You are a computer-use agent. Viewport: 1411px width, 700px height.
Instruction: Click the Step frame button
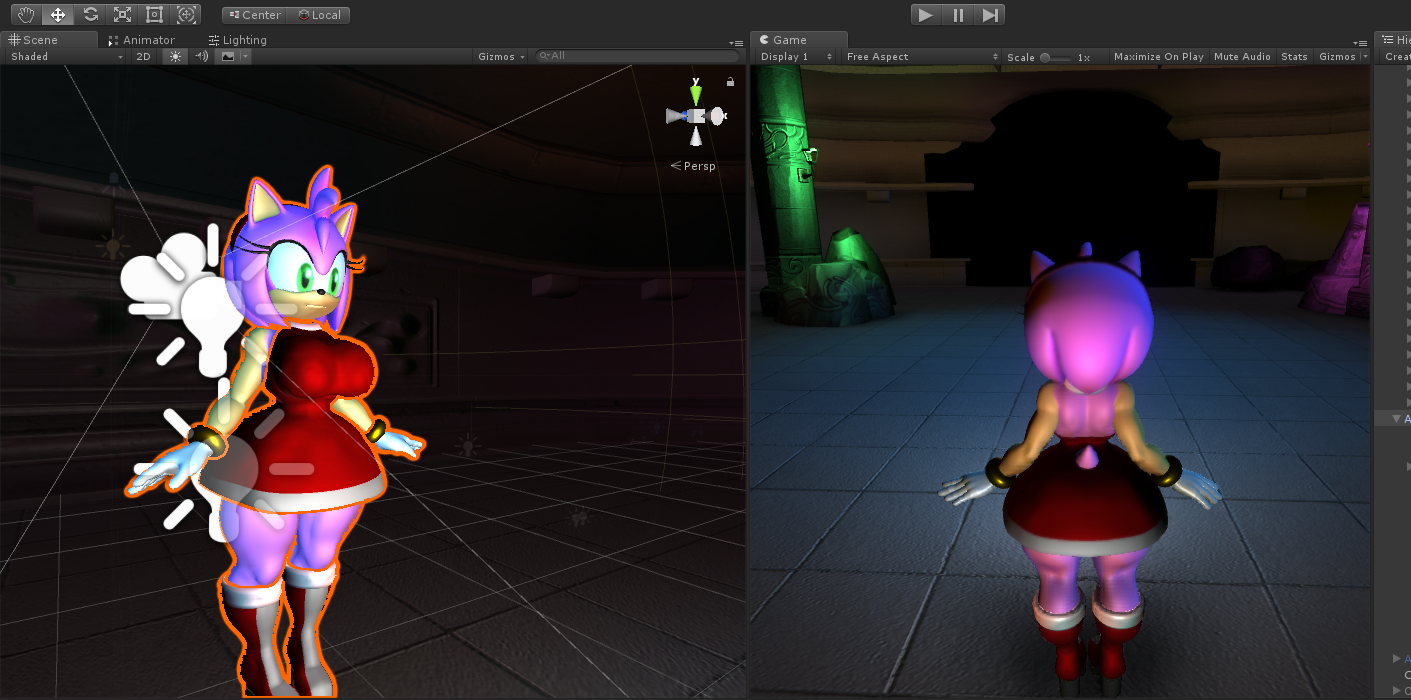coord(990,15)
